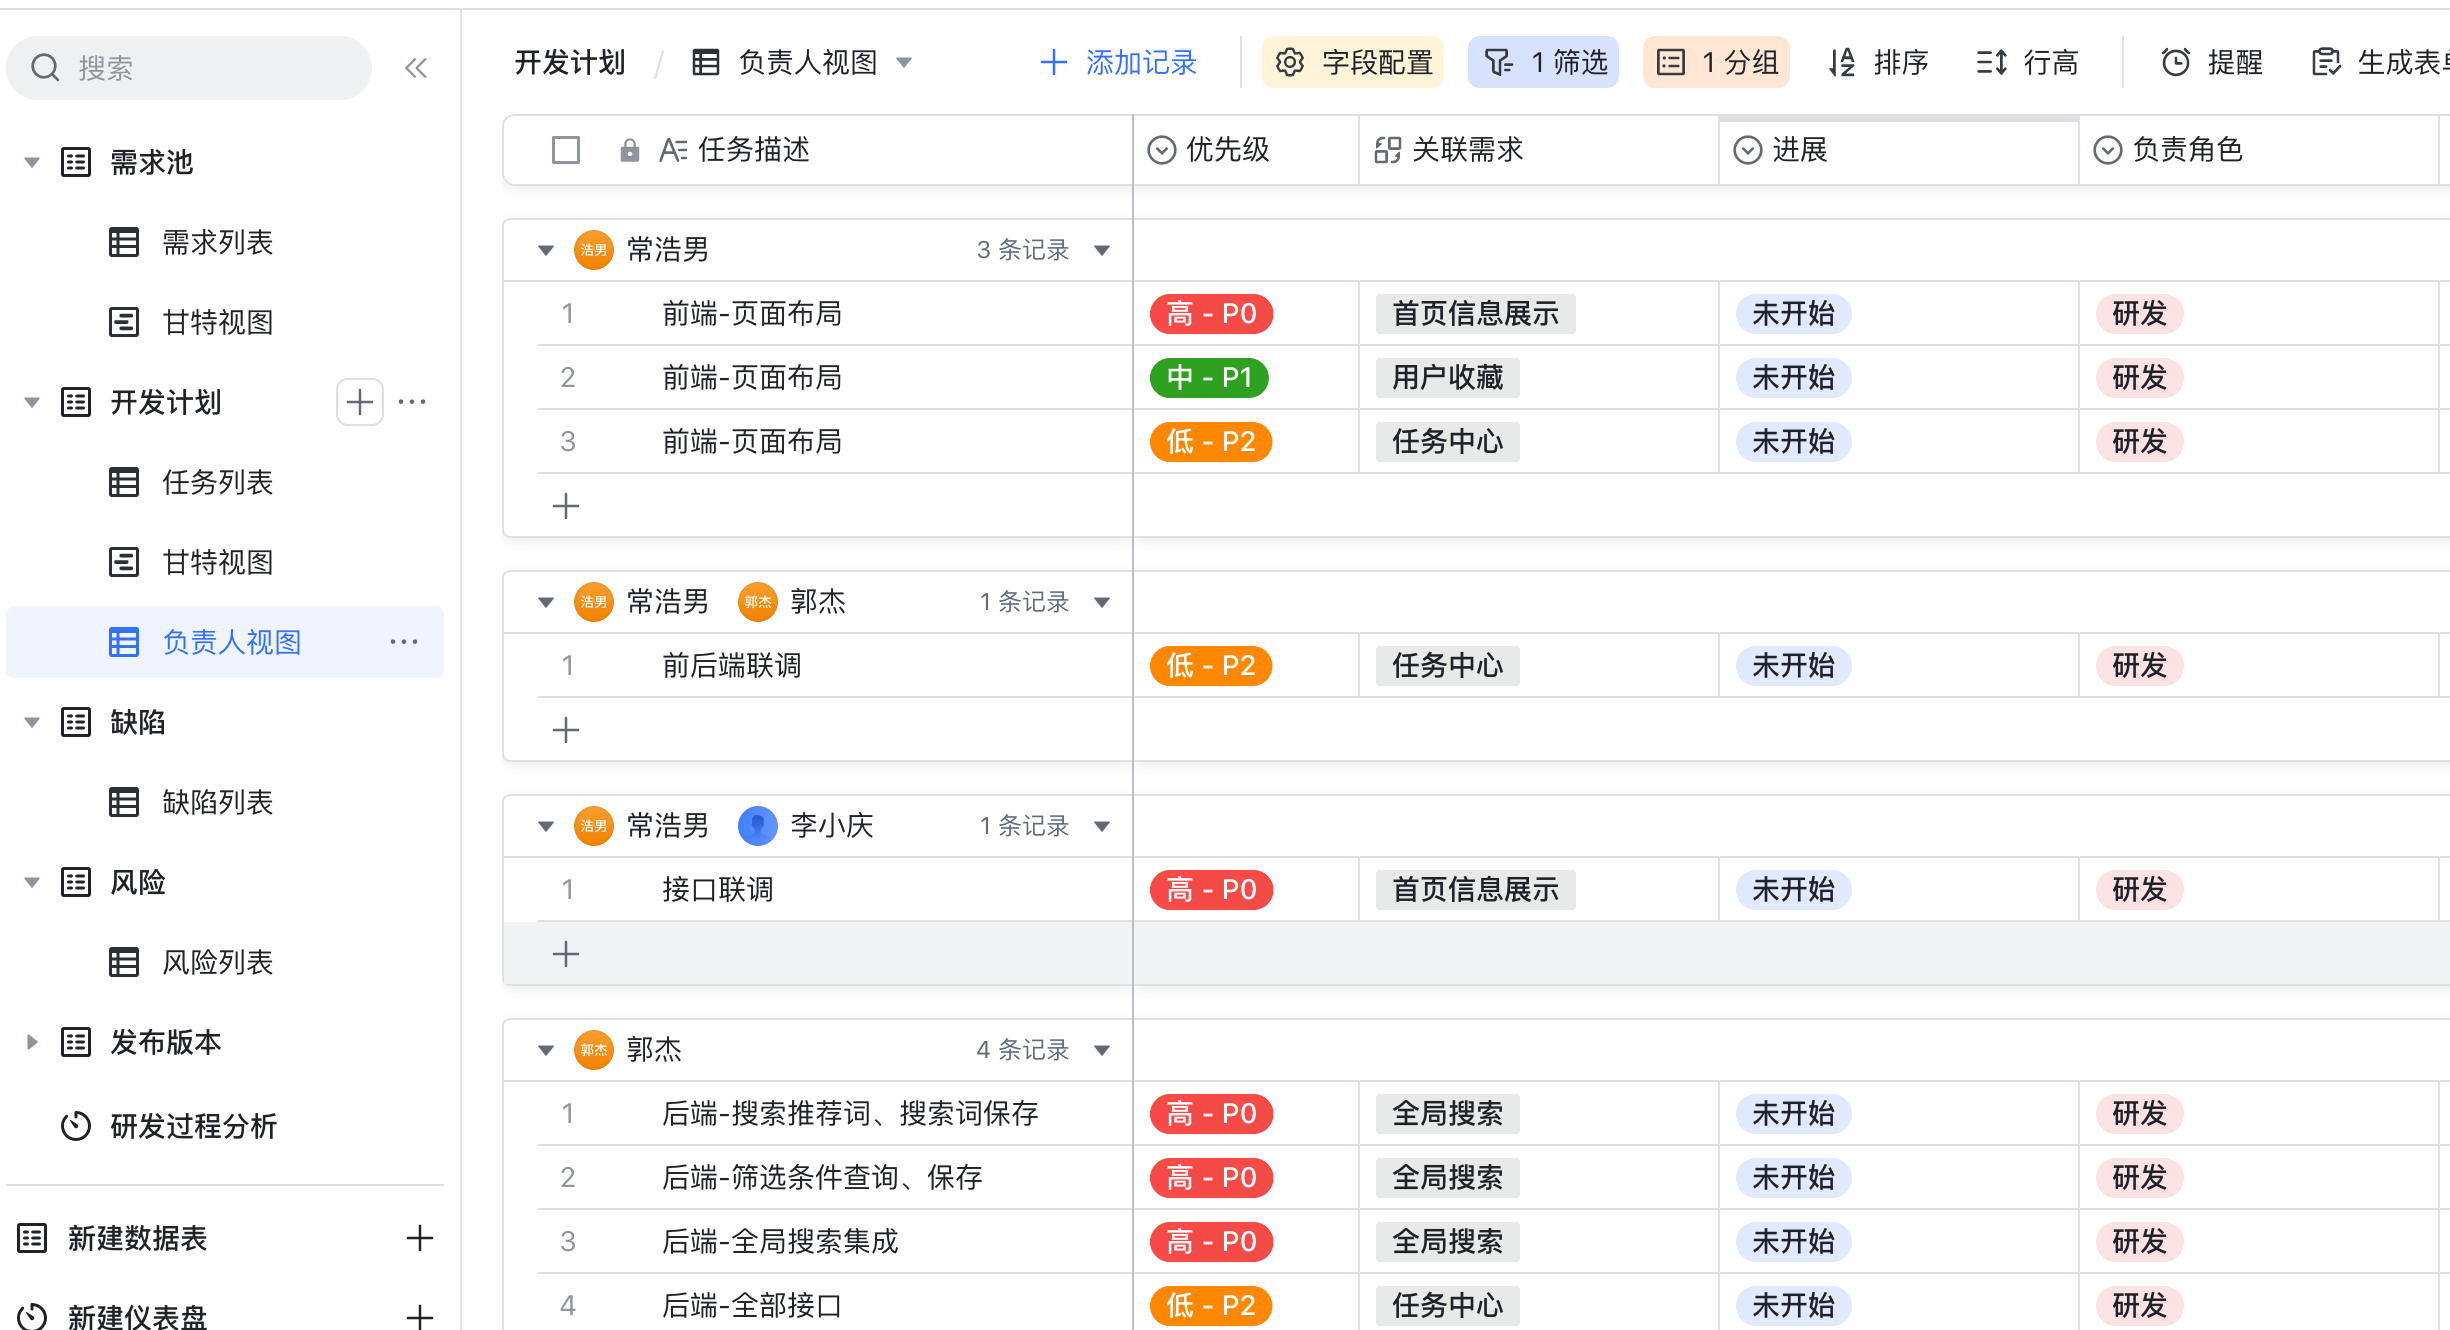The height and width of the screenshot is (1330, 2450).
Task: Expand the 发布版本 tree node
Action: click(x=32, y=1042)
